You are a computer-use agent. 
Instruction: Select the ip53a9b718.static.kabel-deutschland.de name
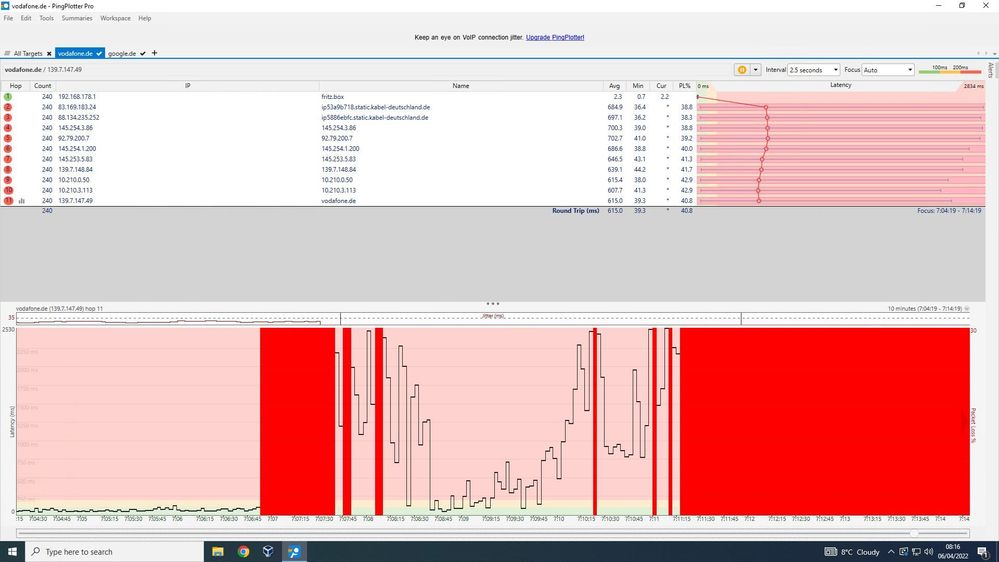click(375, 107)
